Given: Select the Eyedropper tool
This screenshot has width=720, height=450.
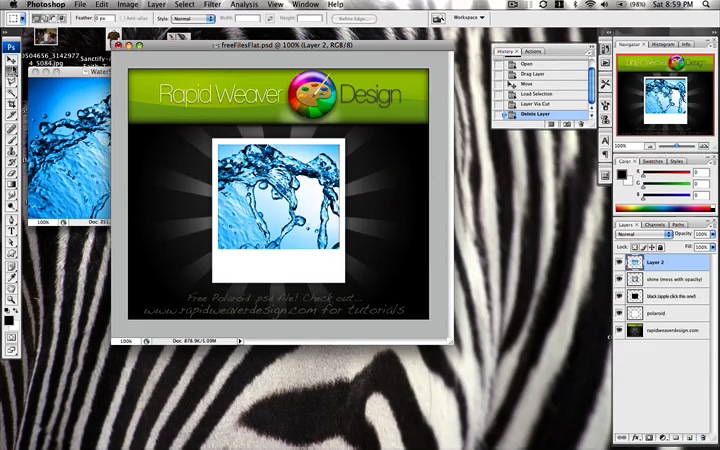Looking at the screenshot, I should pyautogui.click(x=11, y=277).
